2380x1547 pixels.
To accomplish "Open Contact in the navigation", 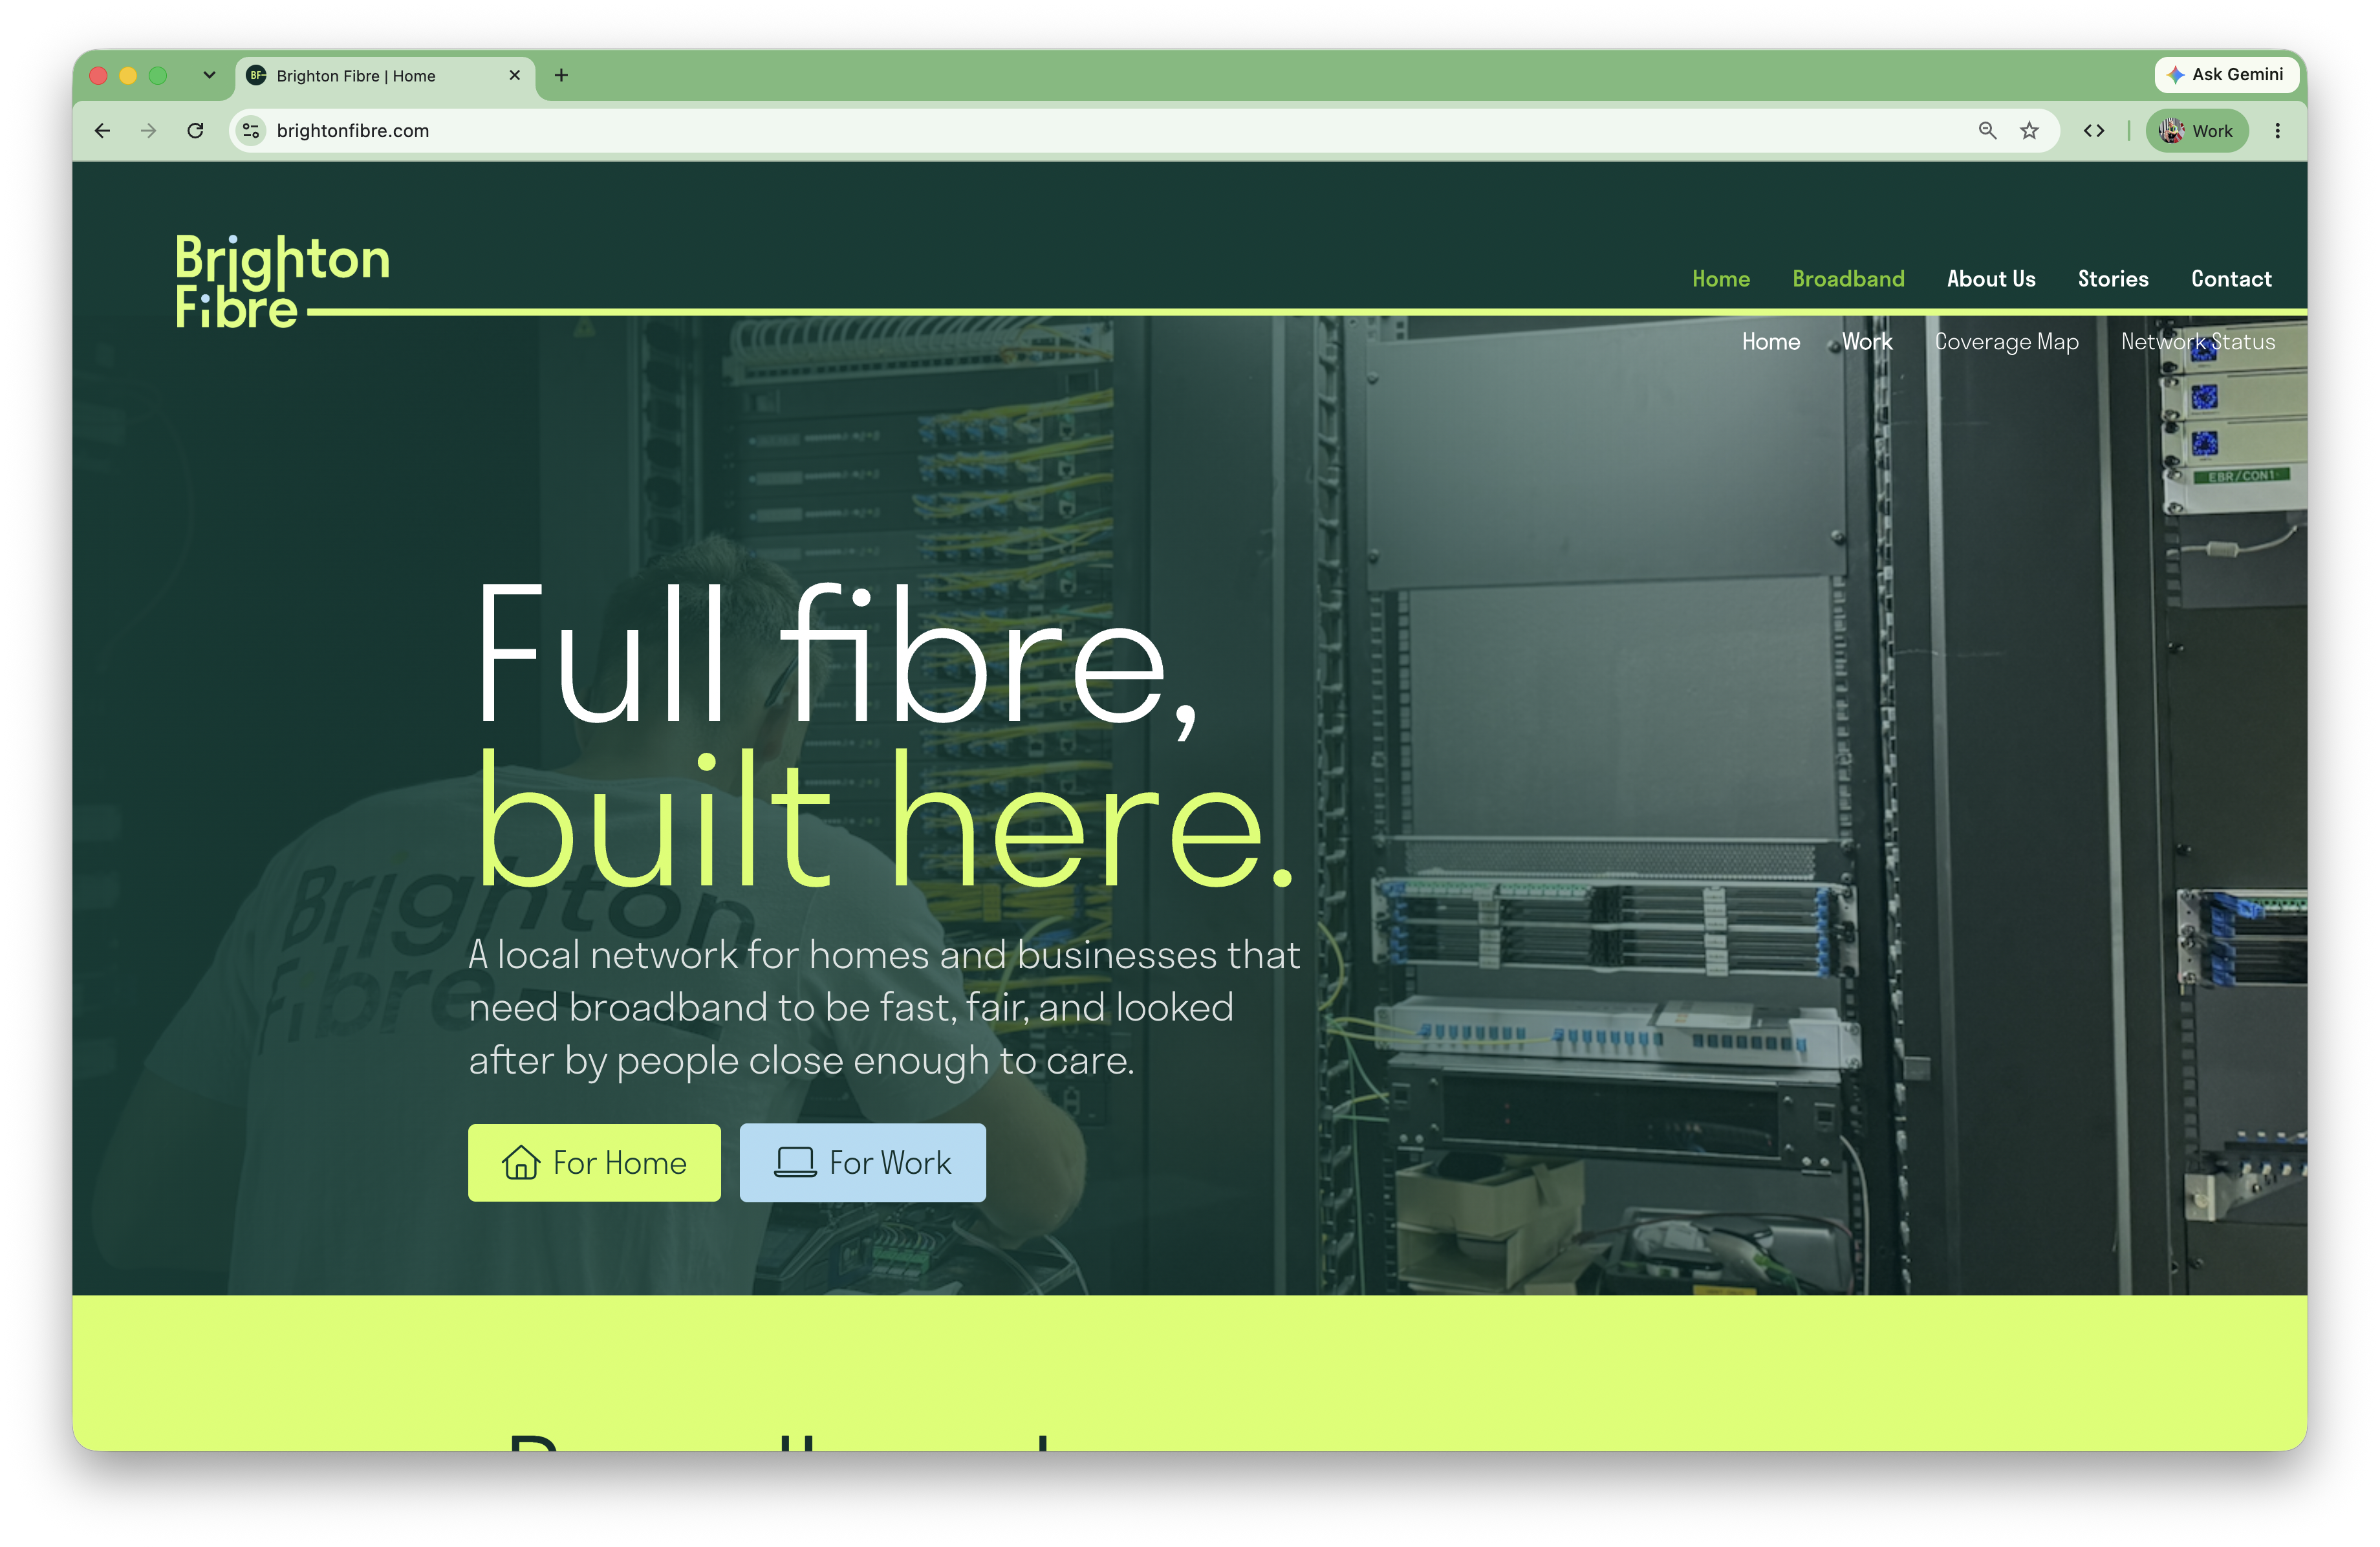I will click(2231, 279).
